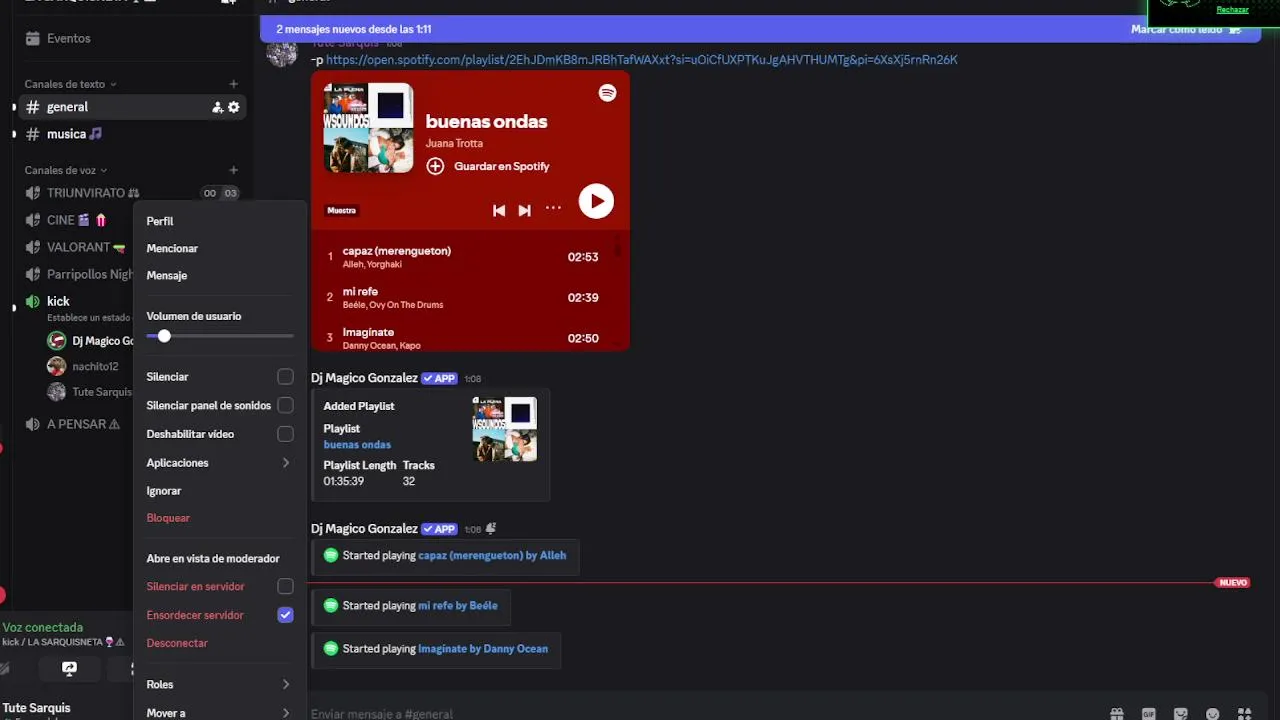Open the sticker picker icon
This screenshot has height=720, width=1280.
coord(1181,714)
